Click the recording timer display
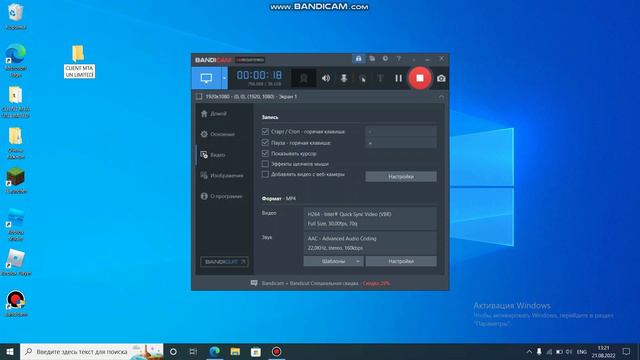Image resolution: width=640 pixels, height=360 pixels. [x=259, y=76]
